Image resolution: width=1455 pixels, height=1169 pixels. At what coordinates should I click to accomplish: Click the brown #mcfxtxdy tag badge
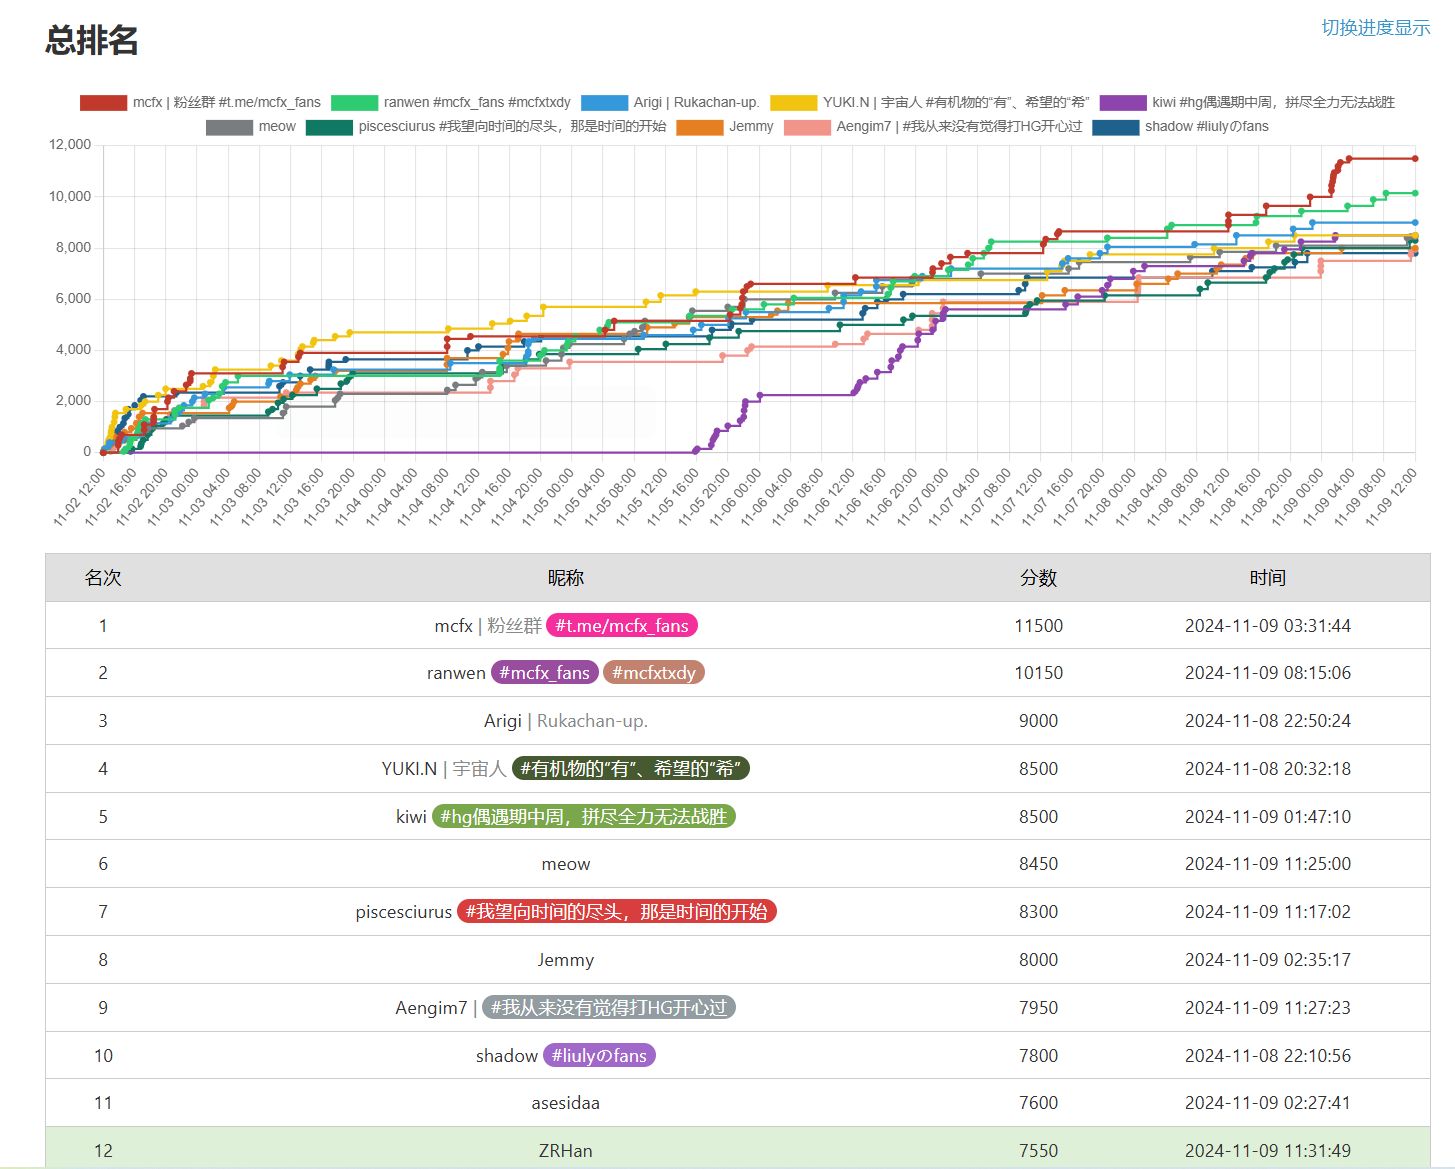tap(654, 673)
